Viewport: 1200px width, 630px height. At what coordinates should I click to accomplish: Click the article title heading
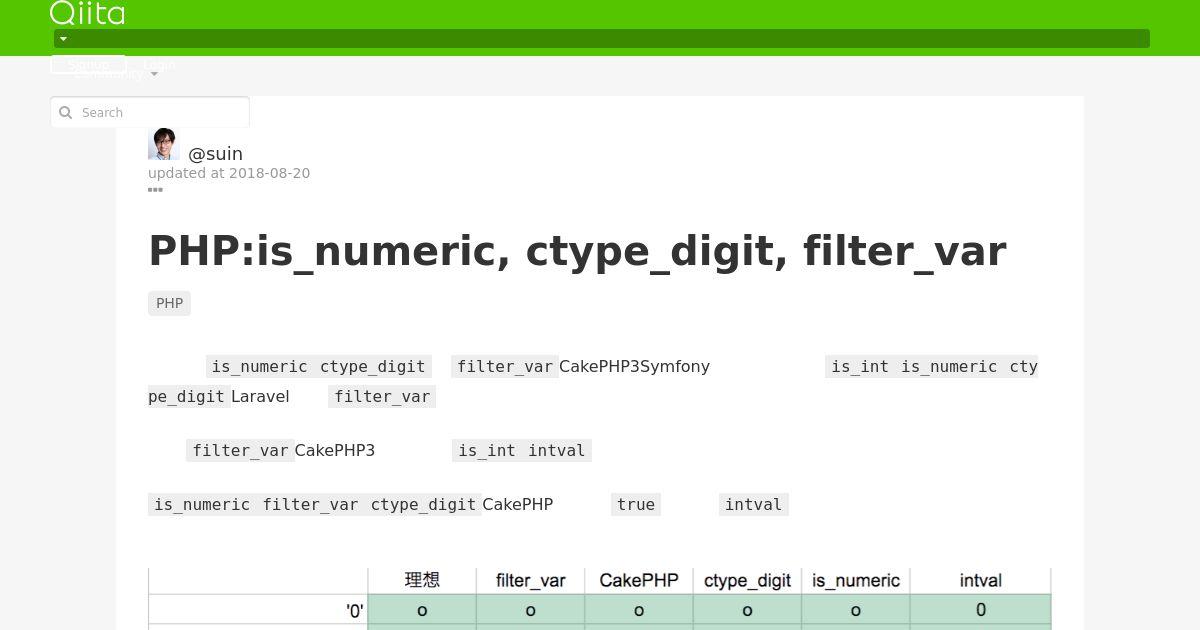click(x=577, y=250)
